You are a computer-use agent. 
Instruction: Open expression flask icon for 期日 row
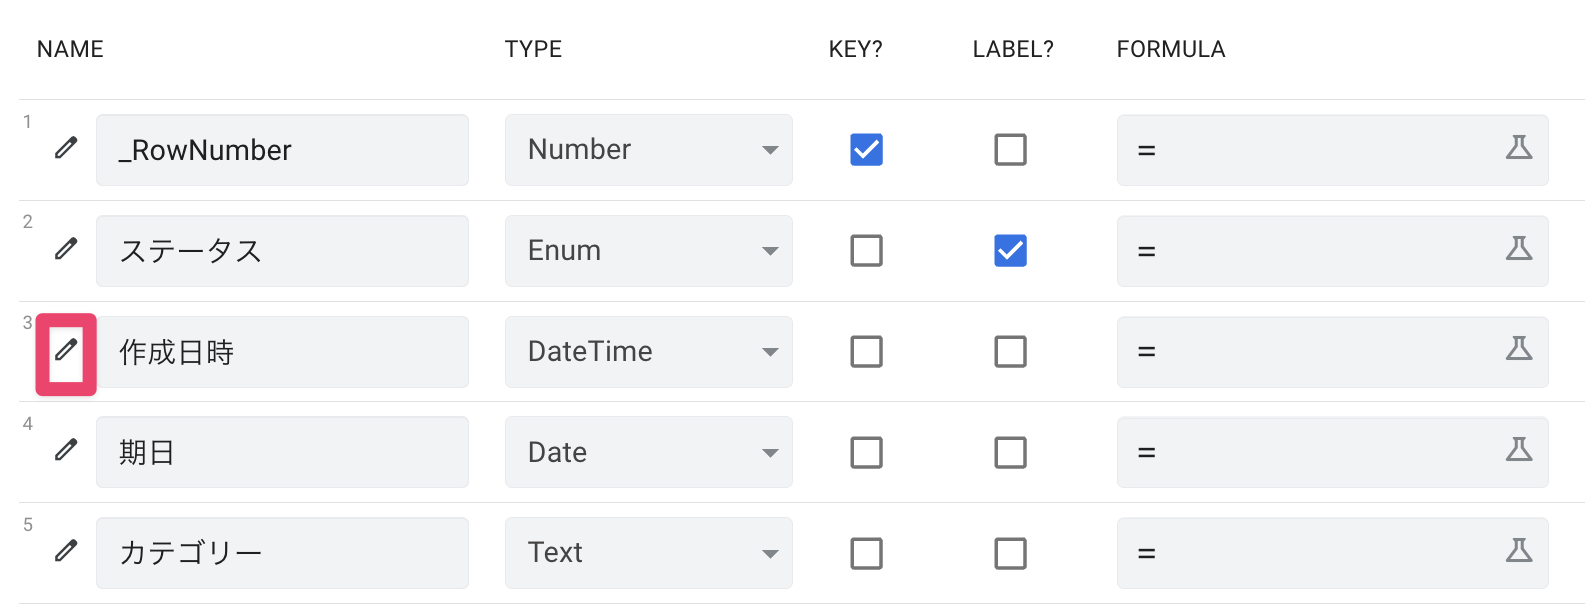[1518, 450]
